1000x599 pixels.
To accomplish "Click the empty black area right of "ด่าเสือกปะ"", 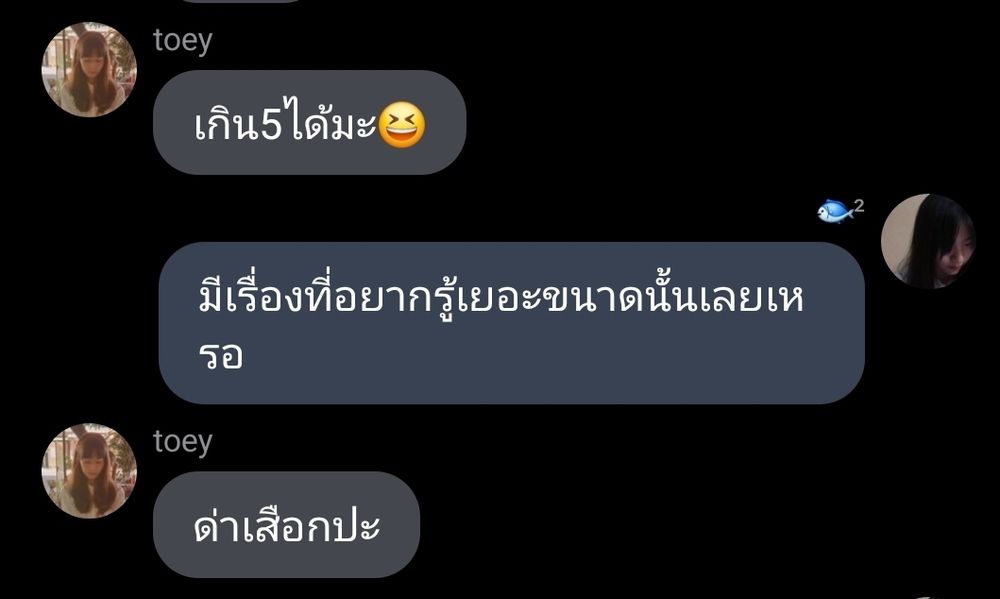I will pyautogui.click(x=702, y=524).
